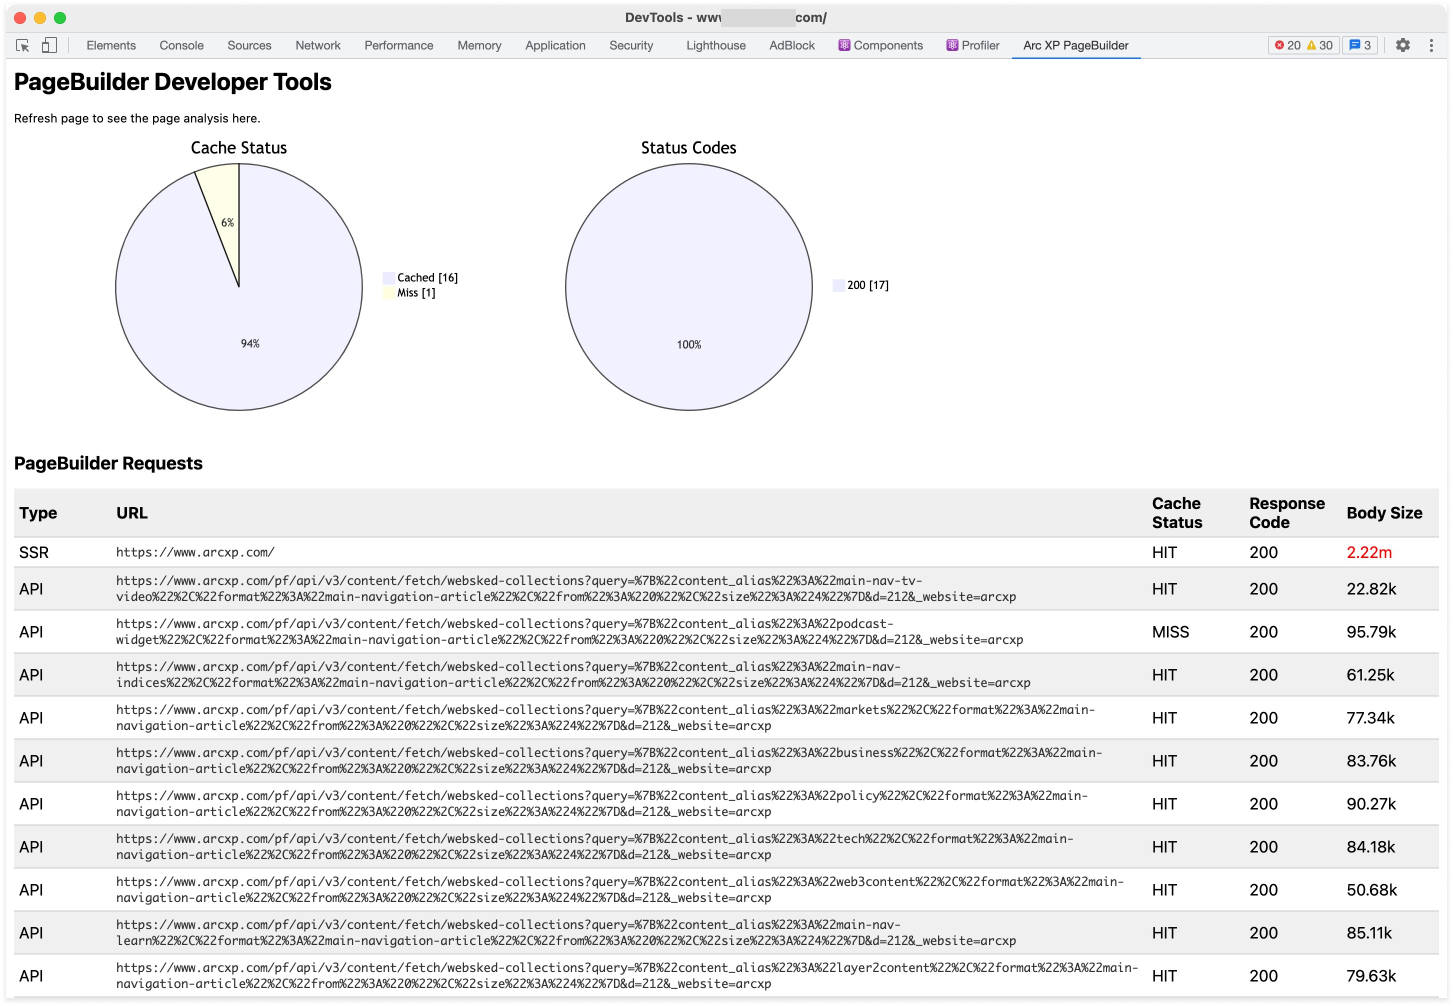Select the markets collection request URL

click(x=606, y=718)
